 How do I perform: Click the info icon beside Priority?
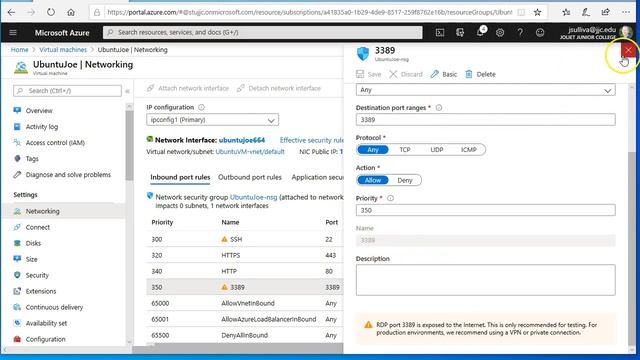391,198
